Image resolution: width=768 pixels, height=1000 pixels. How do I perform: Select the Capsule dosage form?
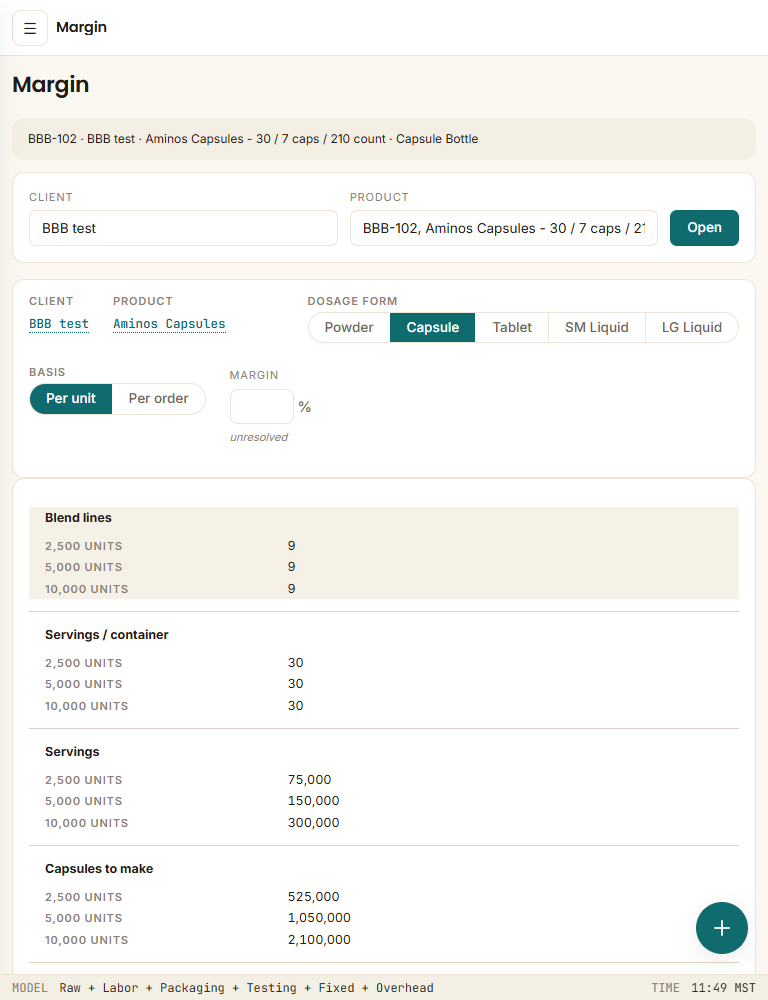432,327
